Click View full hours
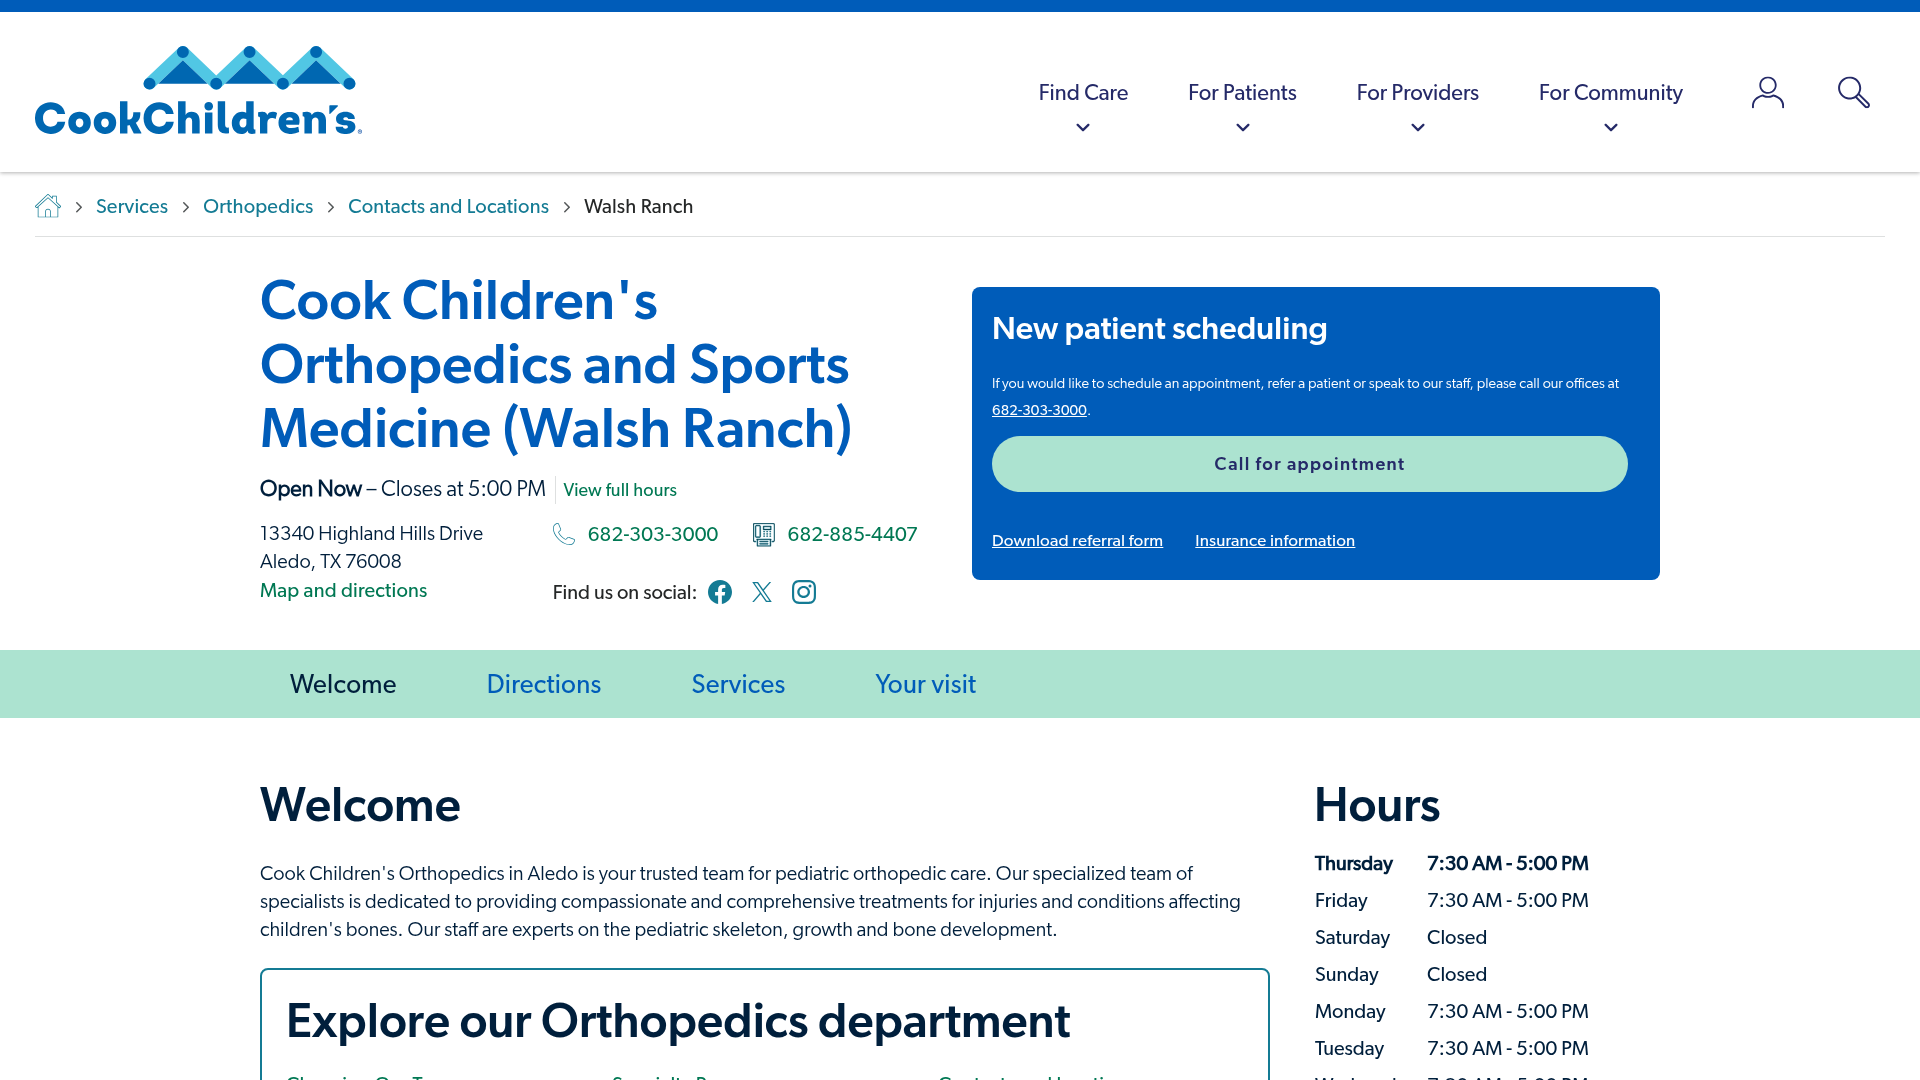Viewport: 1920px width, 1080px height. [x=620, y=490]
